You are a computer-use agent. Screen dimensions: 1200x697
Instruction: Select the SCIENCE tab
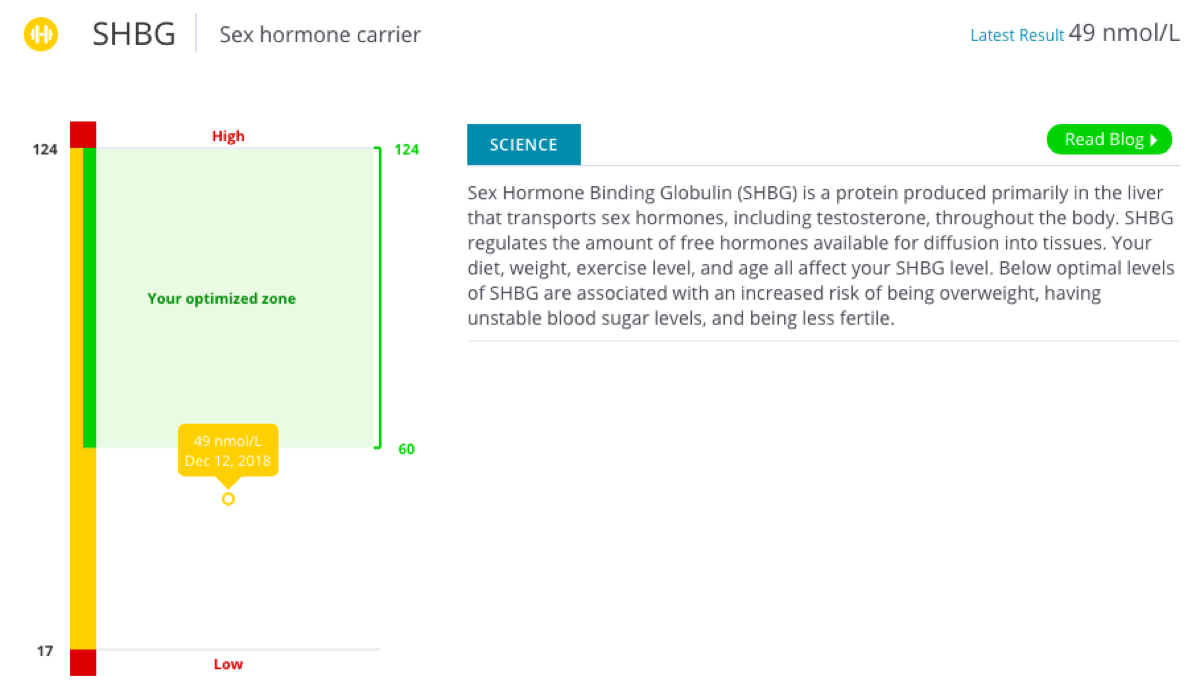[523, 145]
